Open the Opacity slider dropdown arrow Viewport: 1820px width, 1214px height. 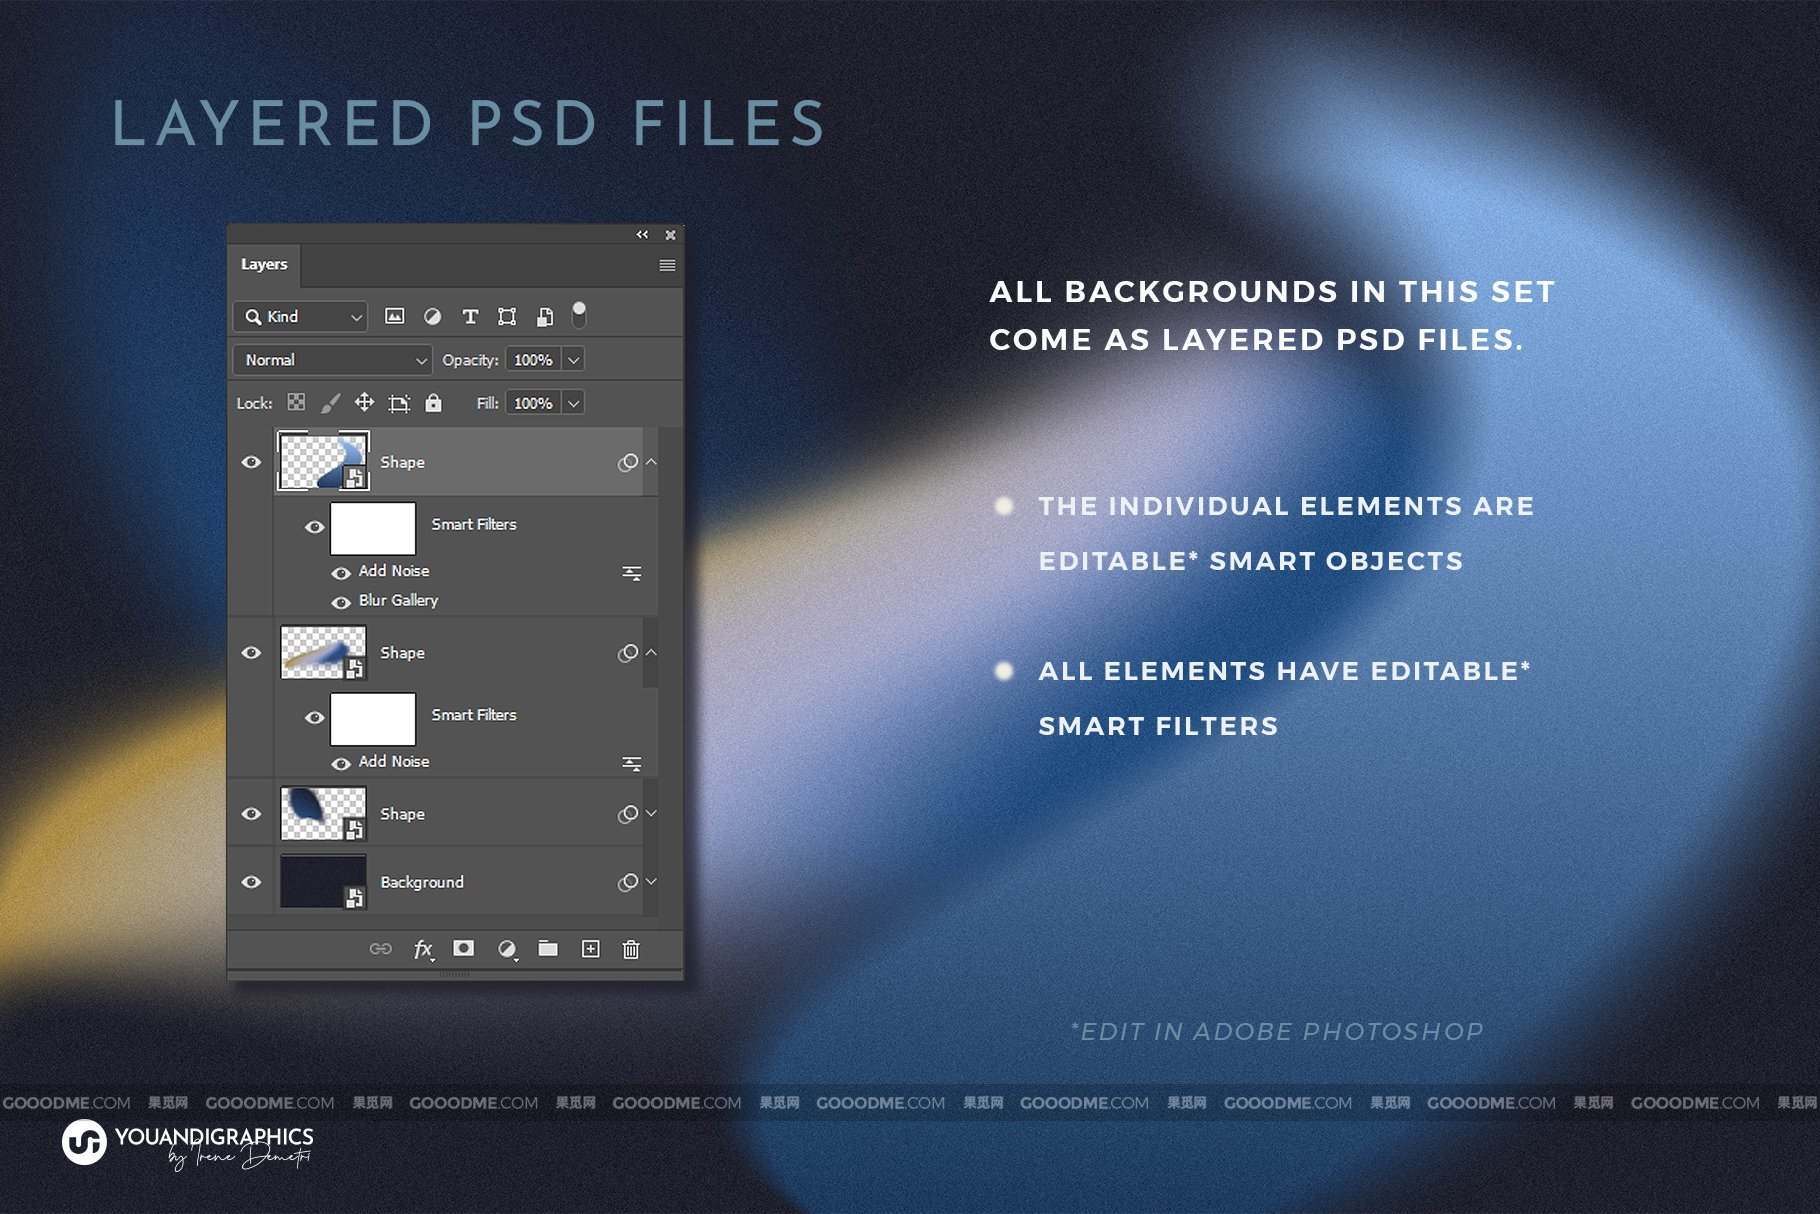(x=574, y=360)
